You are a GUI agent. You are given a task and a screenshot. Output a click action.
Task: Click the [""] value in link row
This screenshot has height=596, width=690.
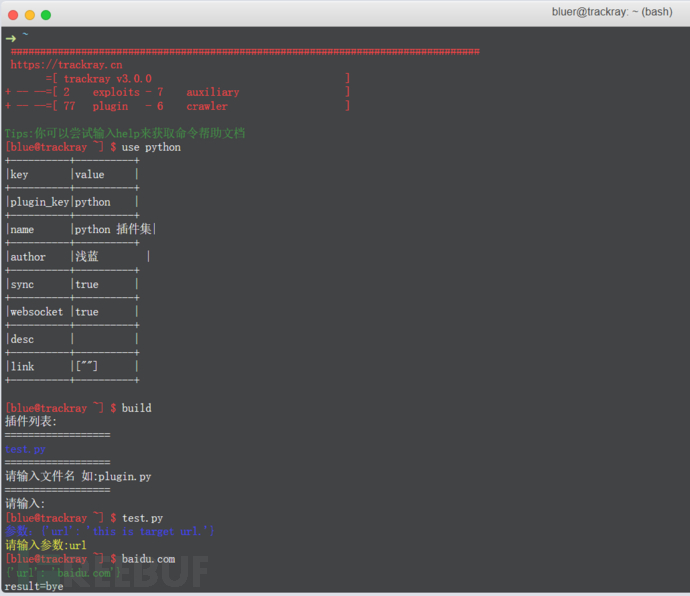tap(87, 366)
